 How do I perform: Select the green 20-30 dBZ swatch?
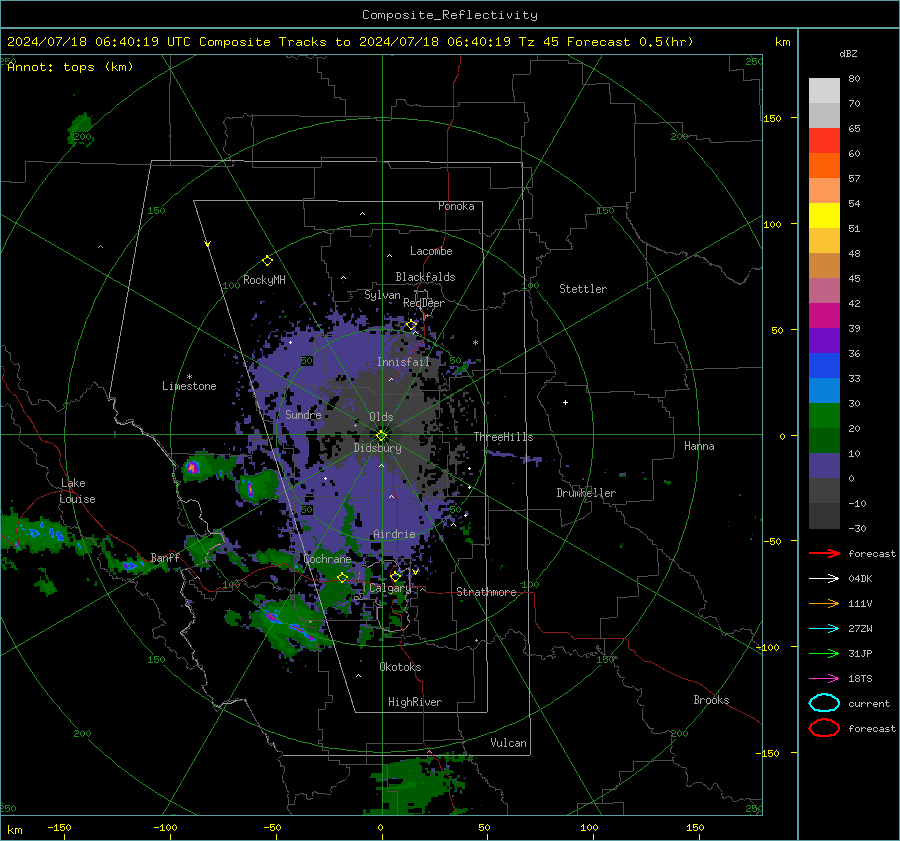pyautogui.click(x=824, y=416)
